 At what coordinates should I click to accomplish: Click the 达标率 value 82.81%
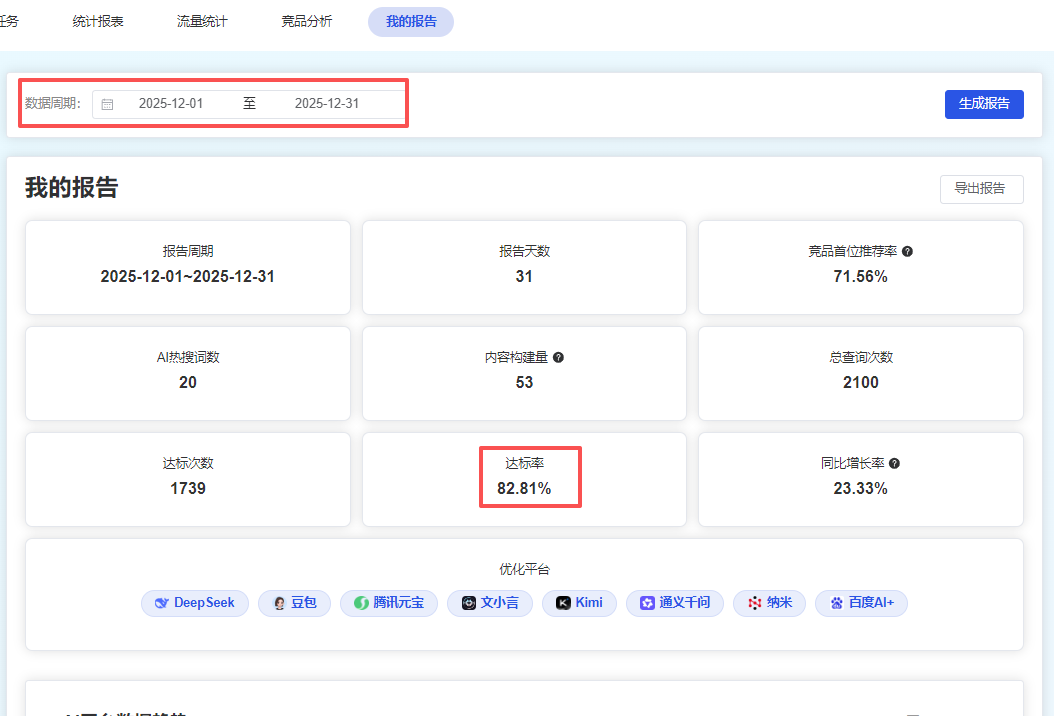click(524, 488)
